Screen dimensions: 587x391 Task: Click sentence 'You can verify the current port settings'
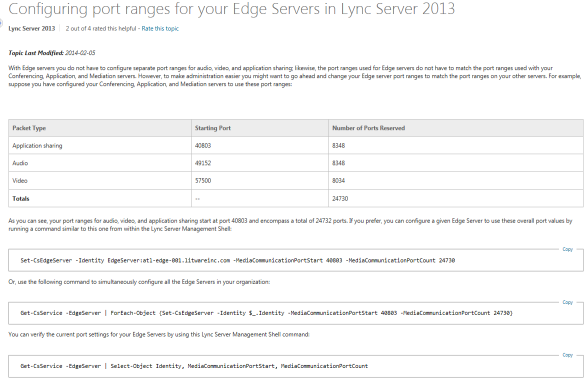(x=159, y=334)
